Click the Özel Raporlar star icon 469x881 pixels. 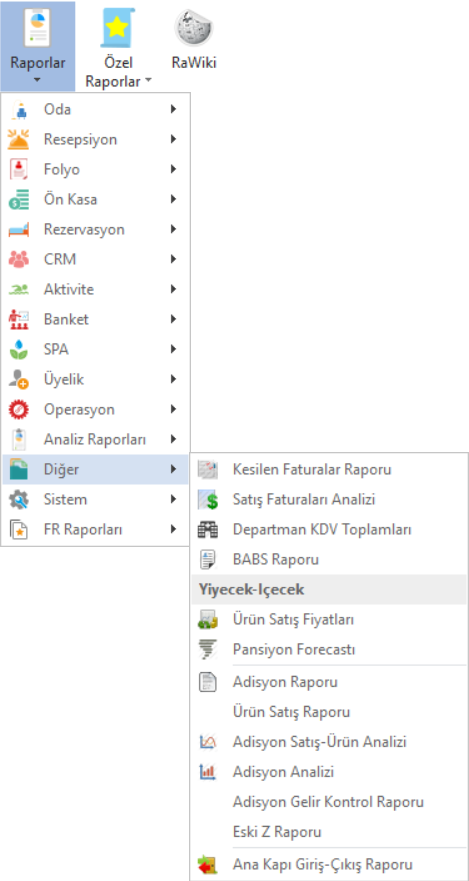(x=117, y=28)
